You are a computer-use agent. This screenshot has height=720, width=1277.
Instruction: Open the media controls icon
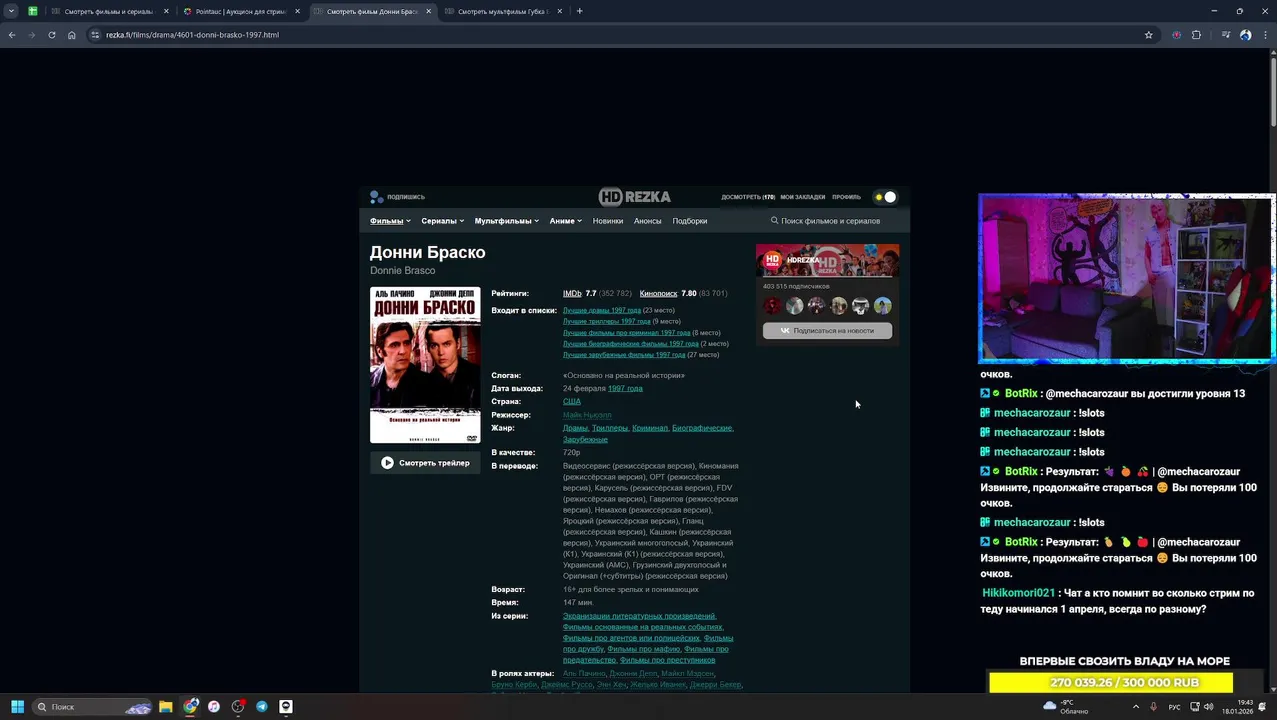(x=1226, y=35)
